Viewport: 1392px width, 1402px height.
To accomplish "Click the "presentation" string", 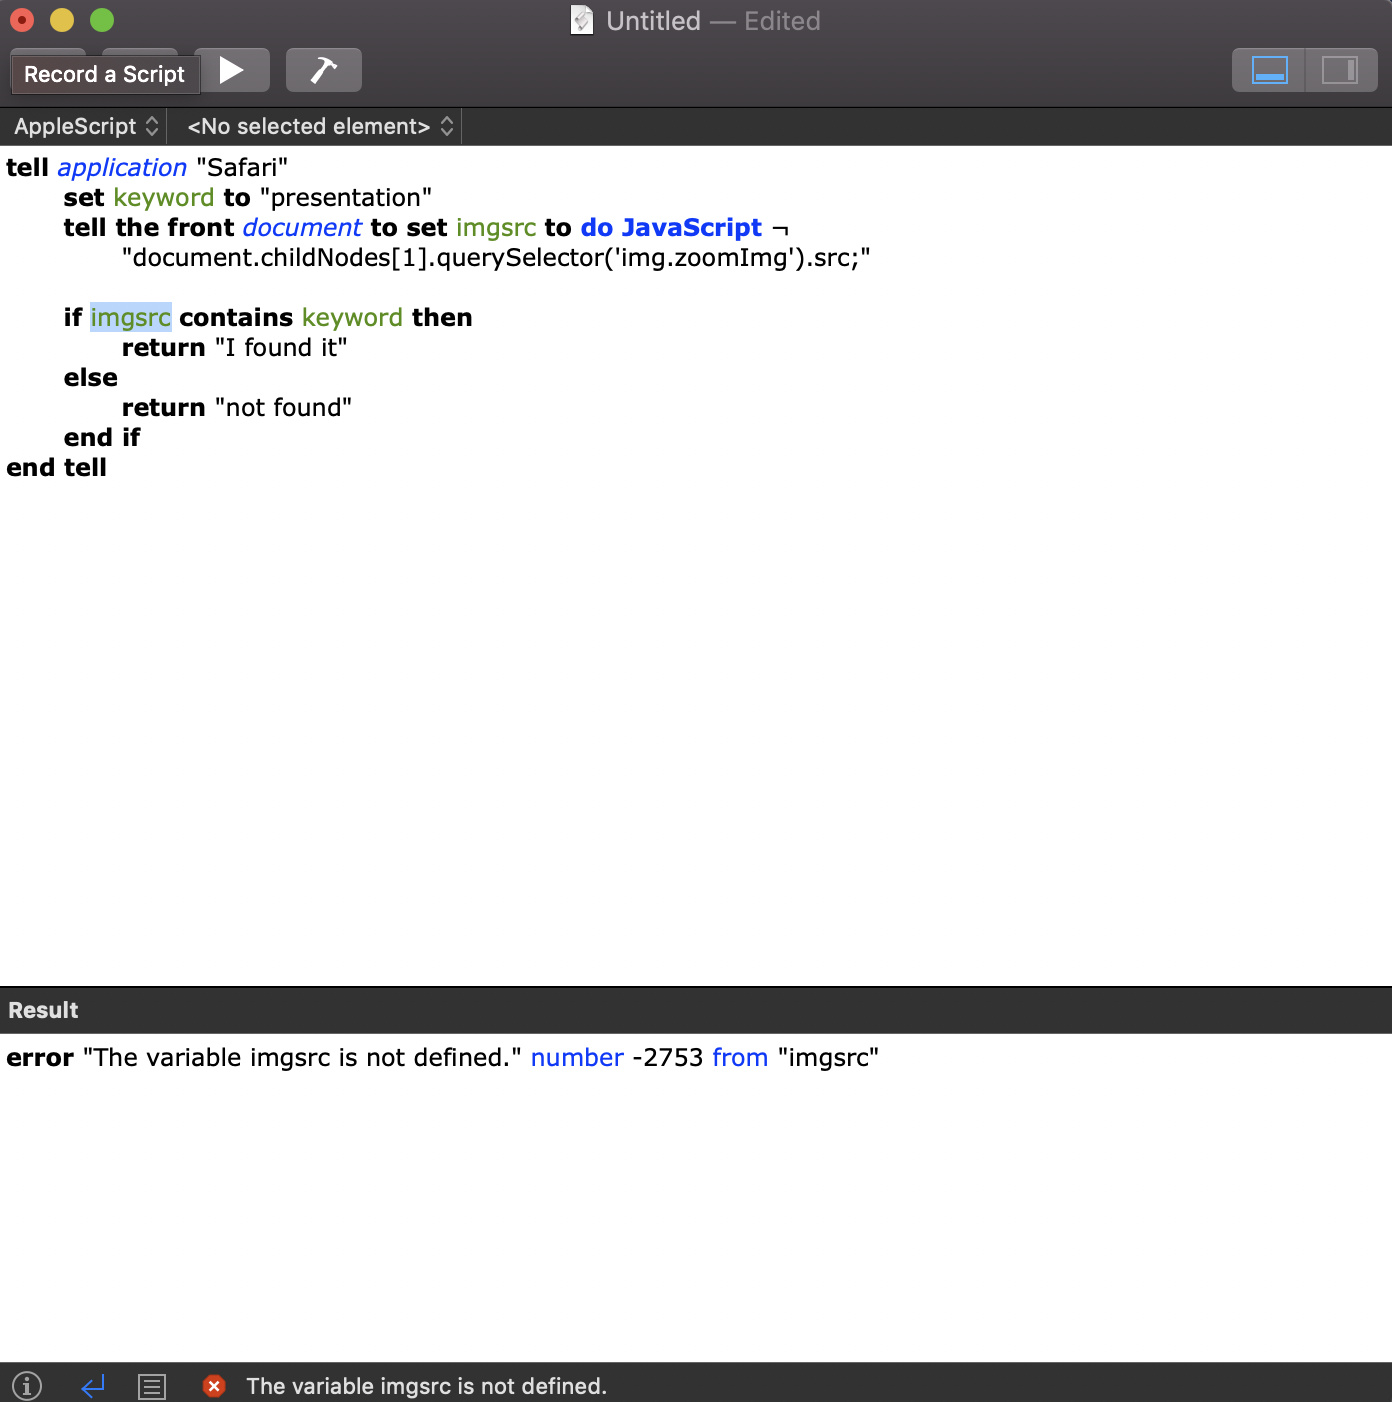I will (x=346, y=197).
